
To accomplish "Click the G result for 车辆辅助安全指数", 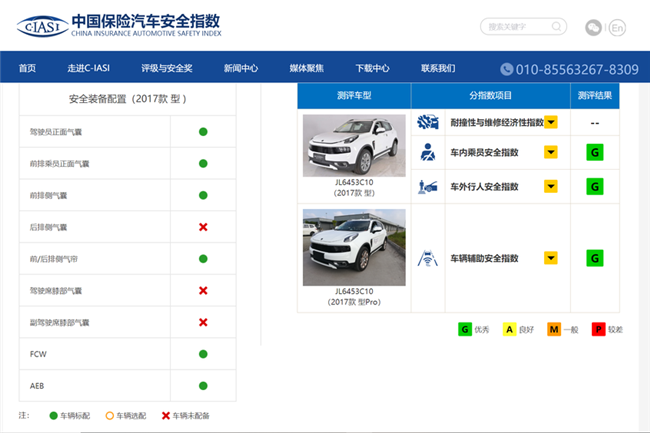I will 594,258.
